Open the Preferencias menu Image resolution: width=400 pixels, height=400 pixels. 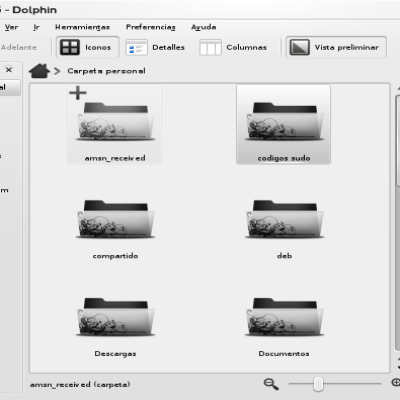point(151,27)
